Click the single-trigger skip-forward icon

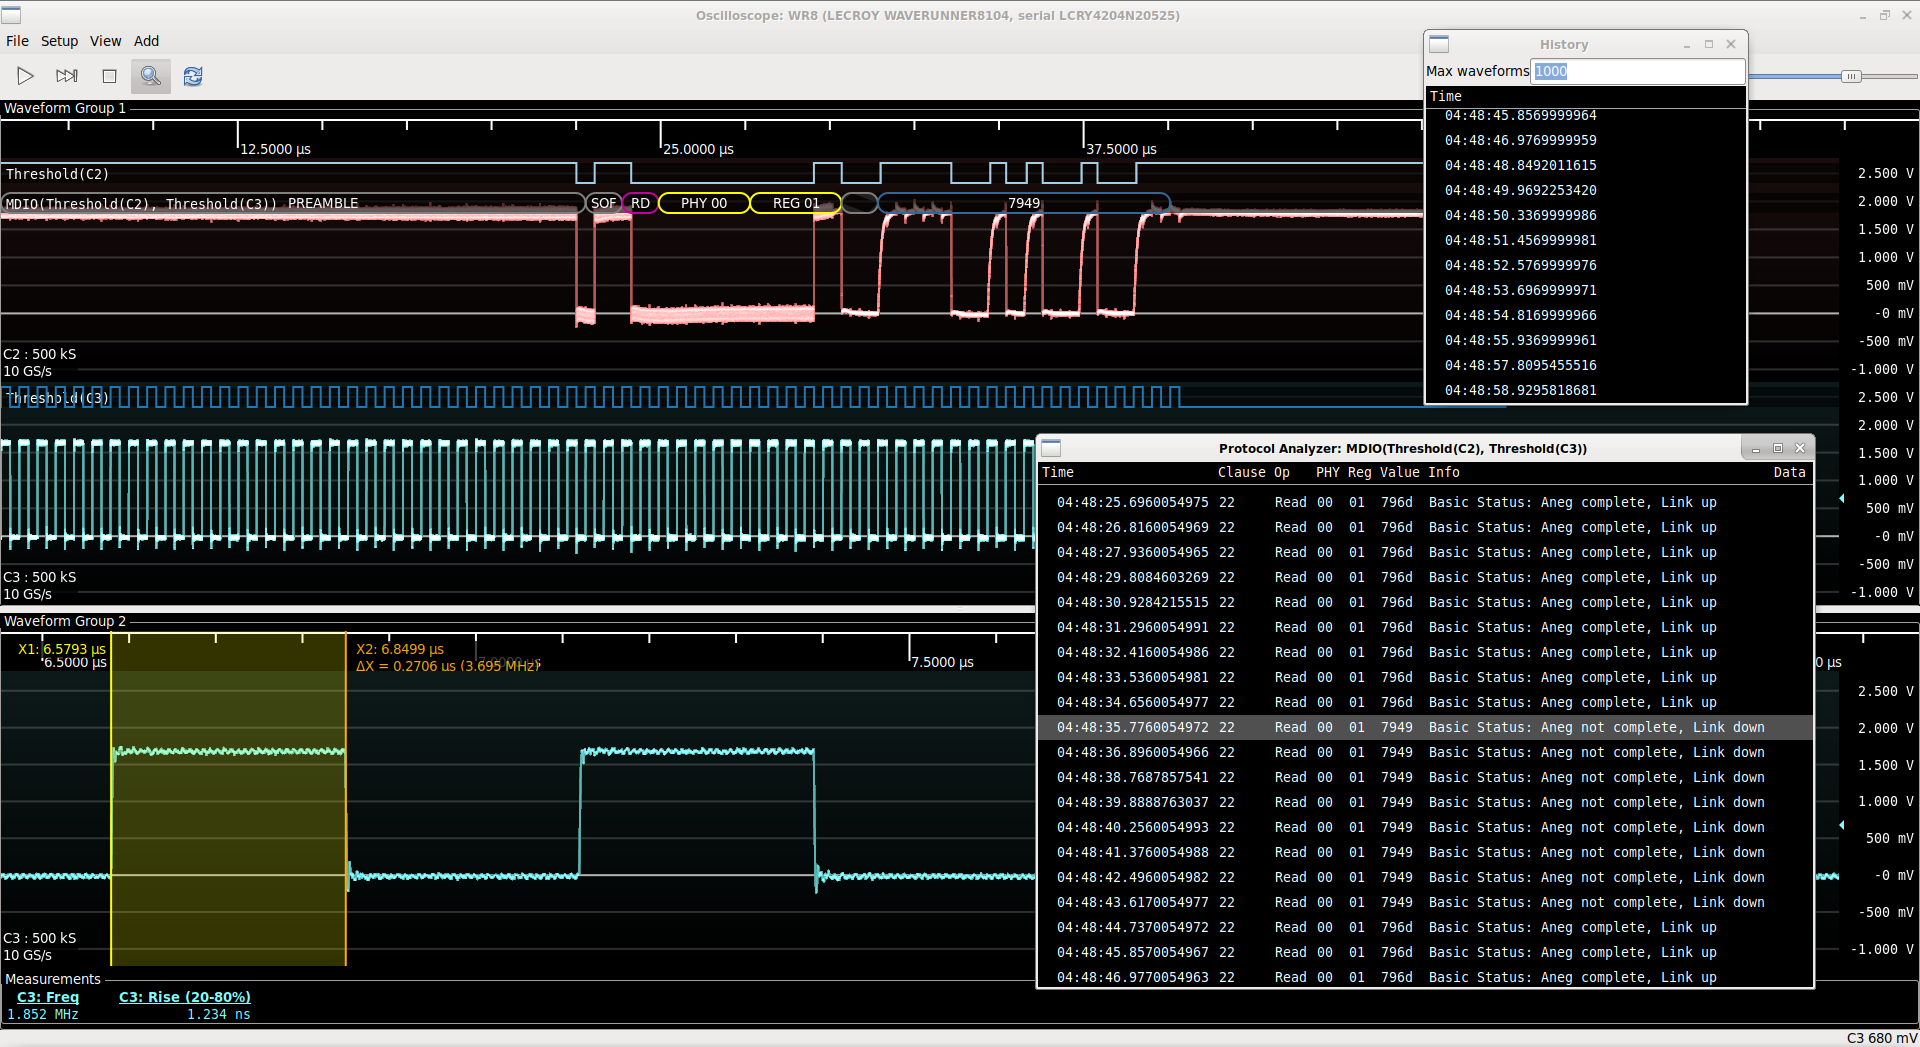(67, 76)
